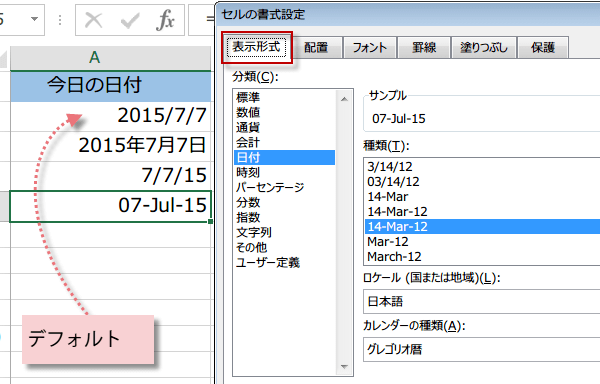Choose unhighlighted 14-Mar-12 date type
Screen dimensions: 600x384
pos(482,212)
